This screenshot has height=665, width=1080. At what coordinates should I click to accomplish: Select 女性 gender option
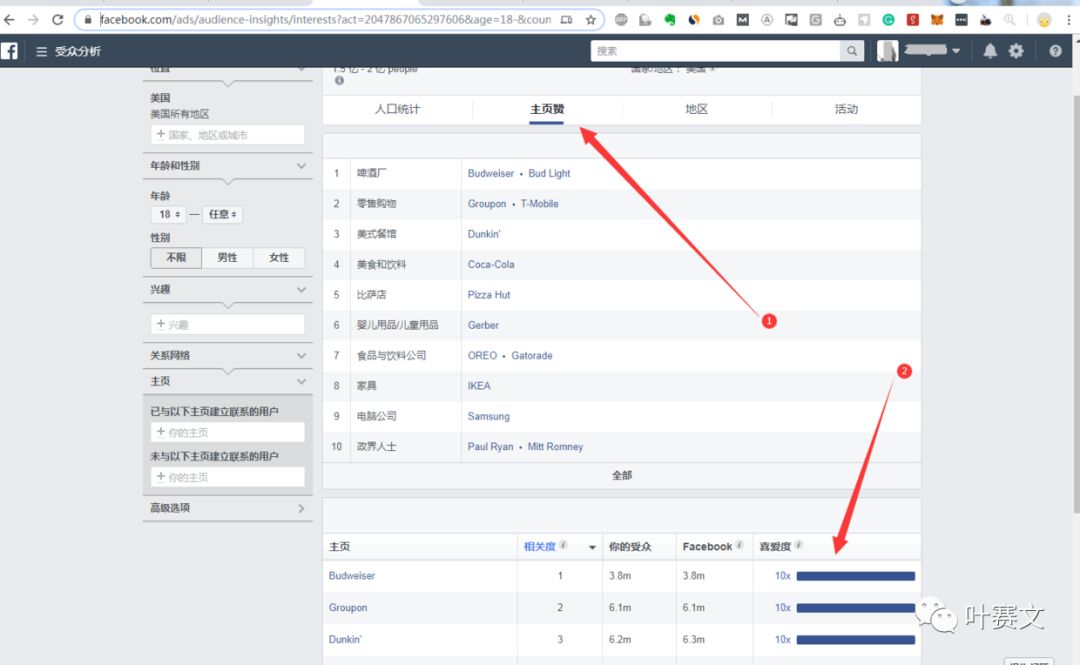click(x=279, y=258)
